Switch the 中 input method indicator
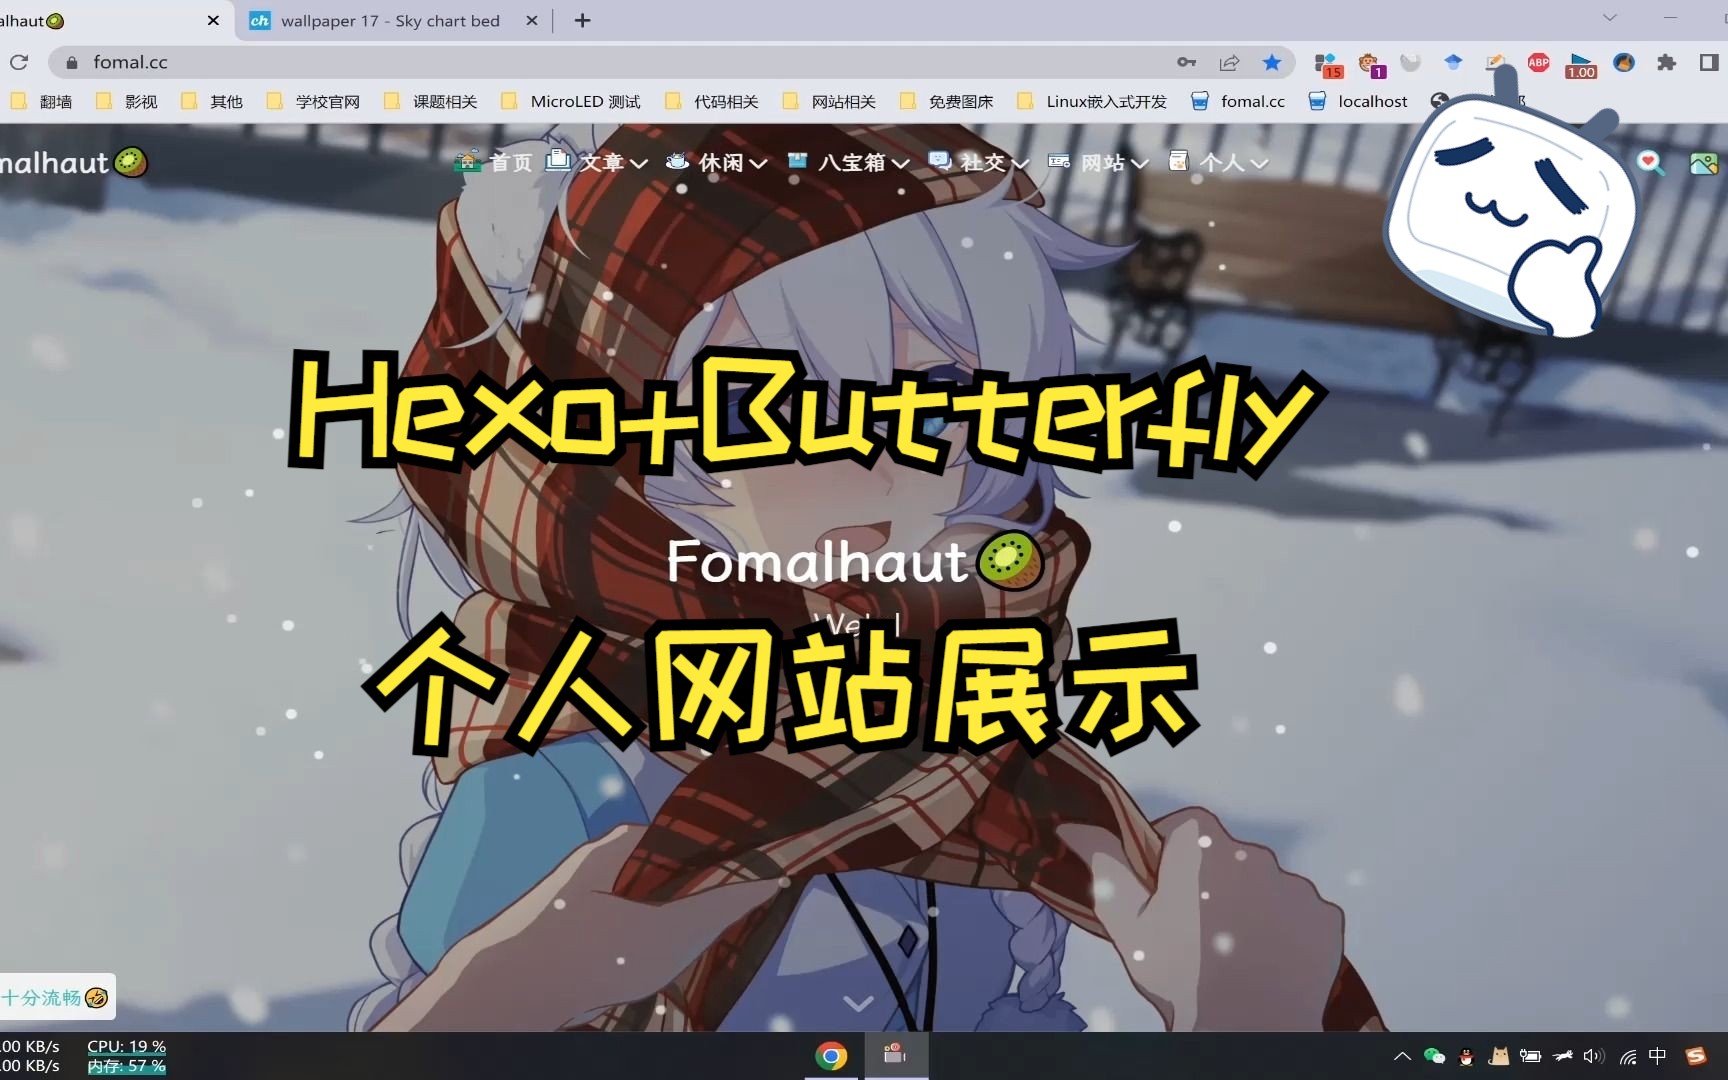1728x1080 pixels. pos(1658,1056)
